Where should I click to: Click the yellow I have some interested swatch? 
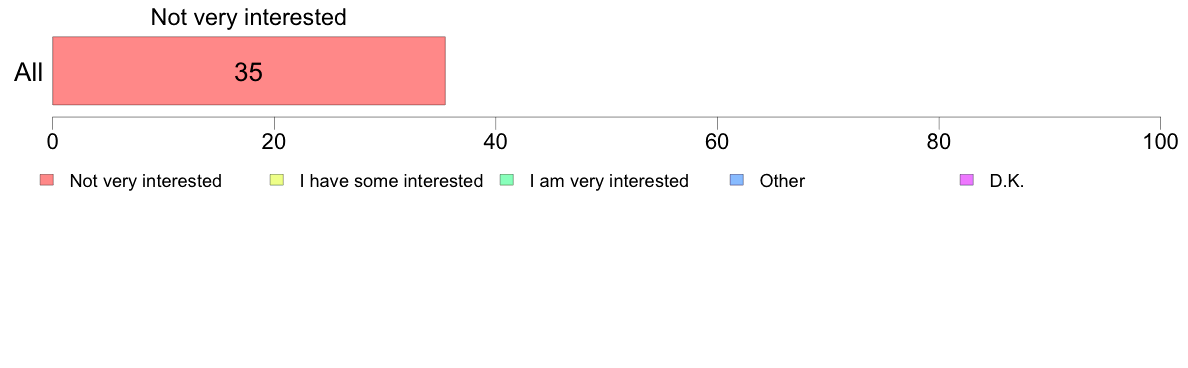coord(277,180)
